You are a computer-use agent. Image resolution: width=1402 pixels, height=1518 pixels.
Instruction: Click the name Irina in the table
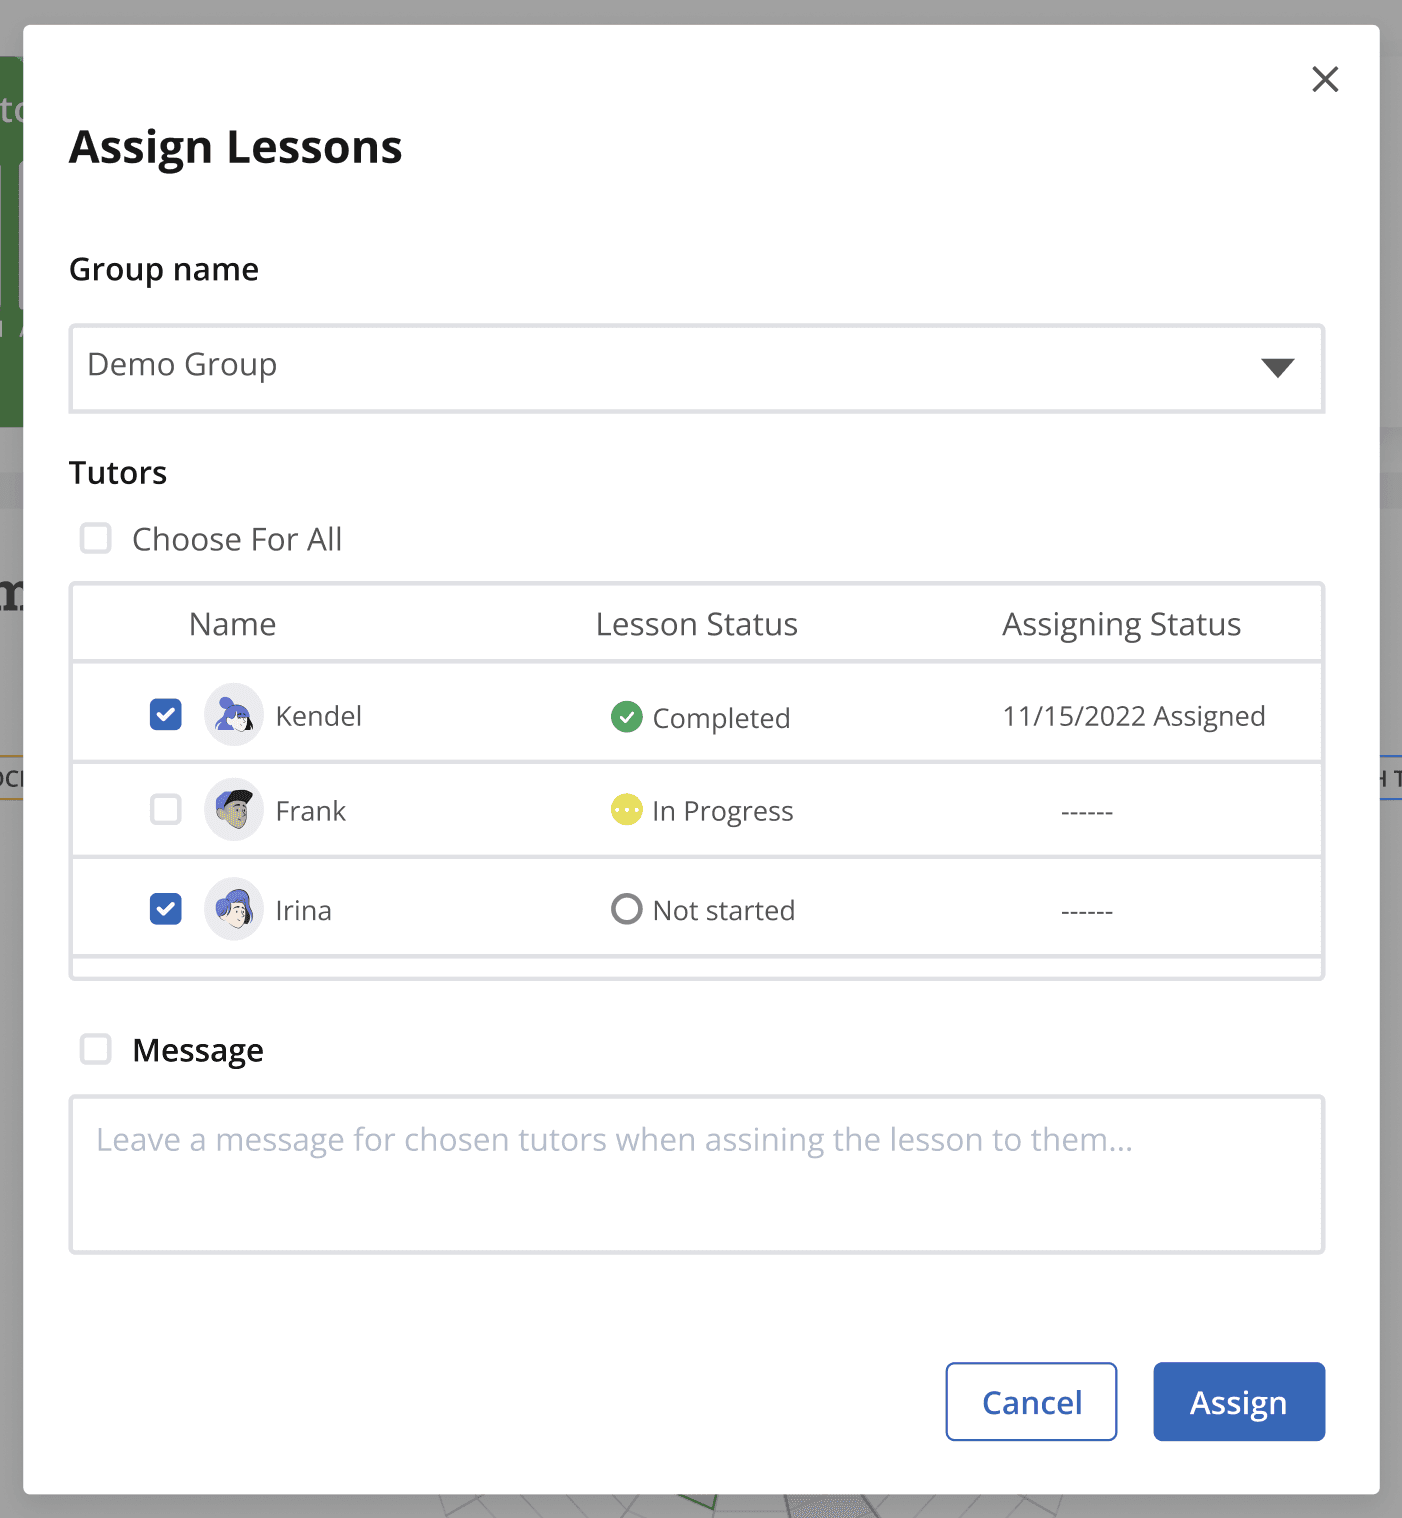coord(304,911)
